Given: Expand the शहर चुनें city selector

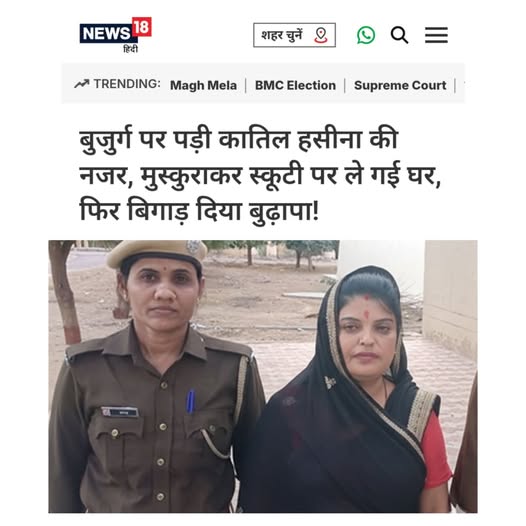Looking at the screenshot, I should [294, 35].
